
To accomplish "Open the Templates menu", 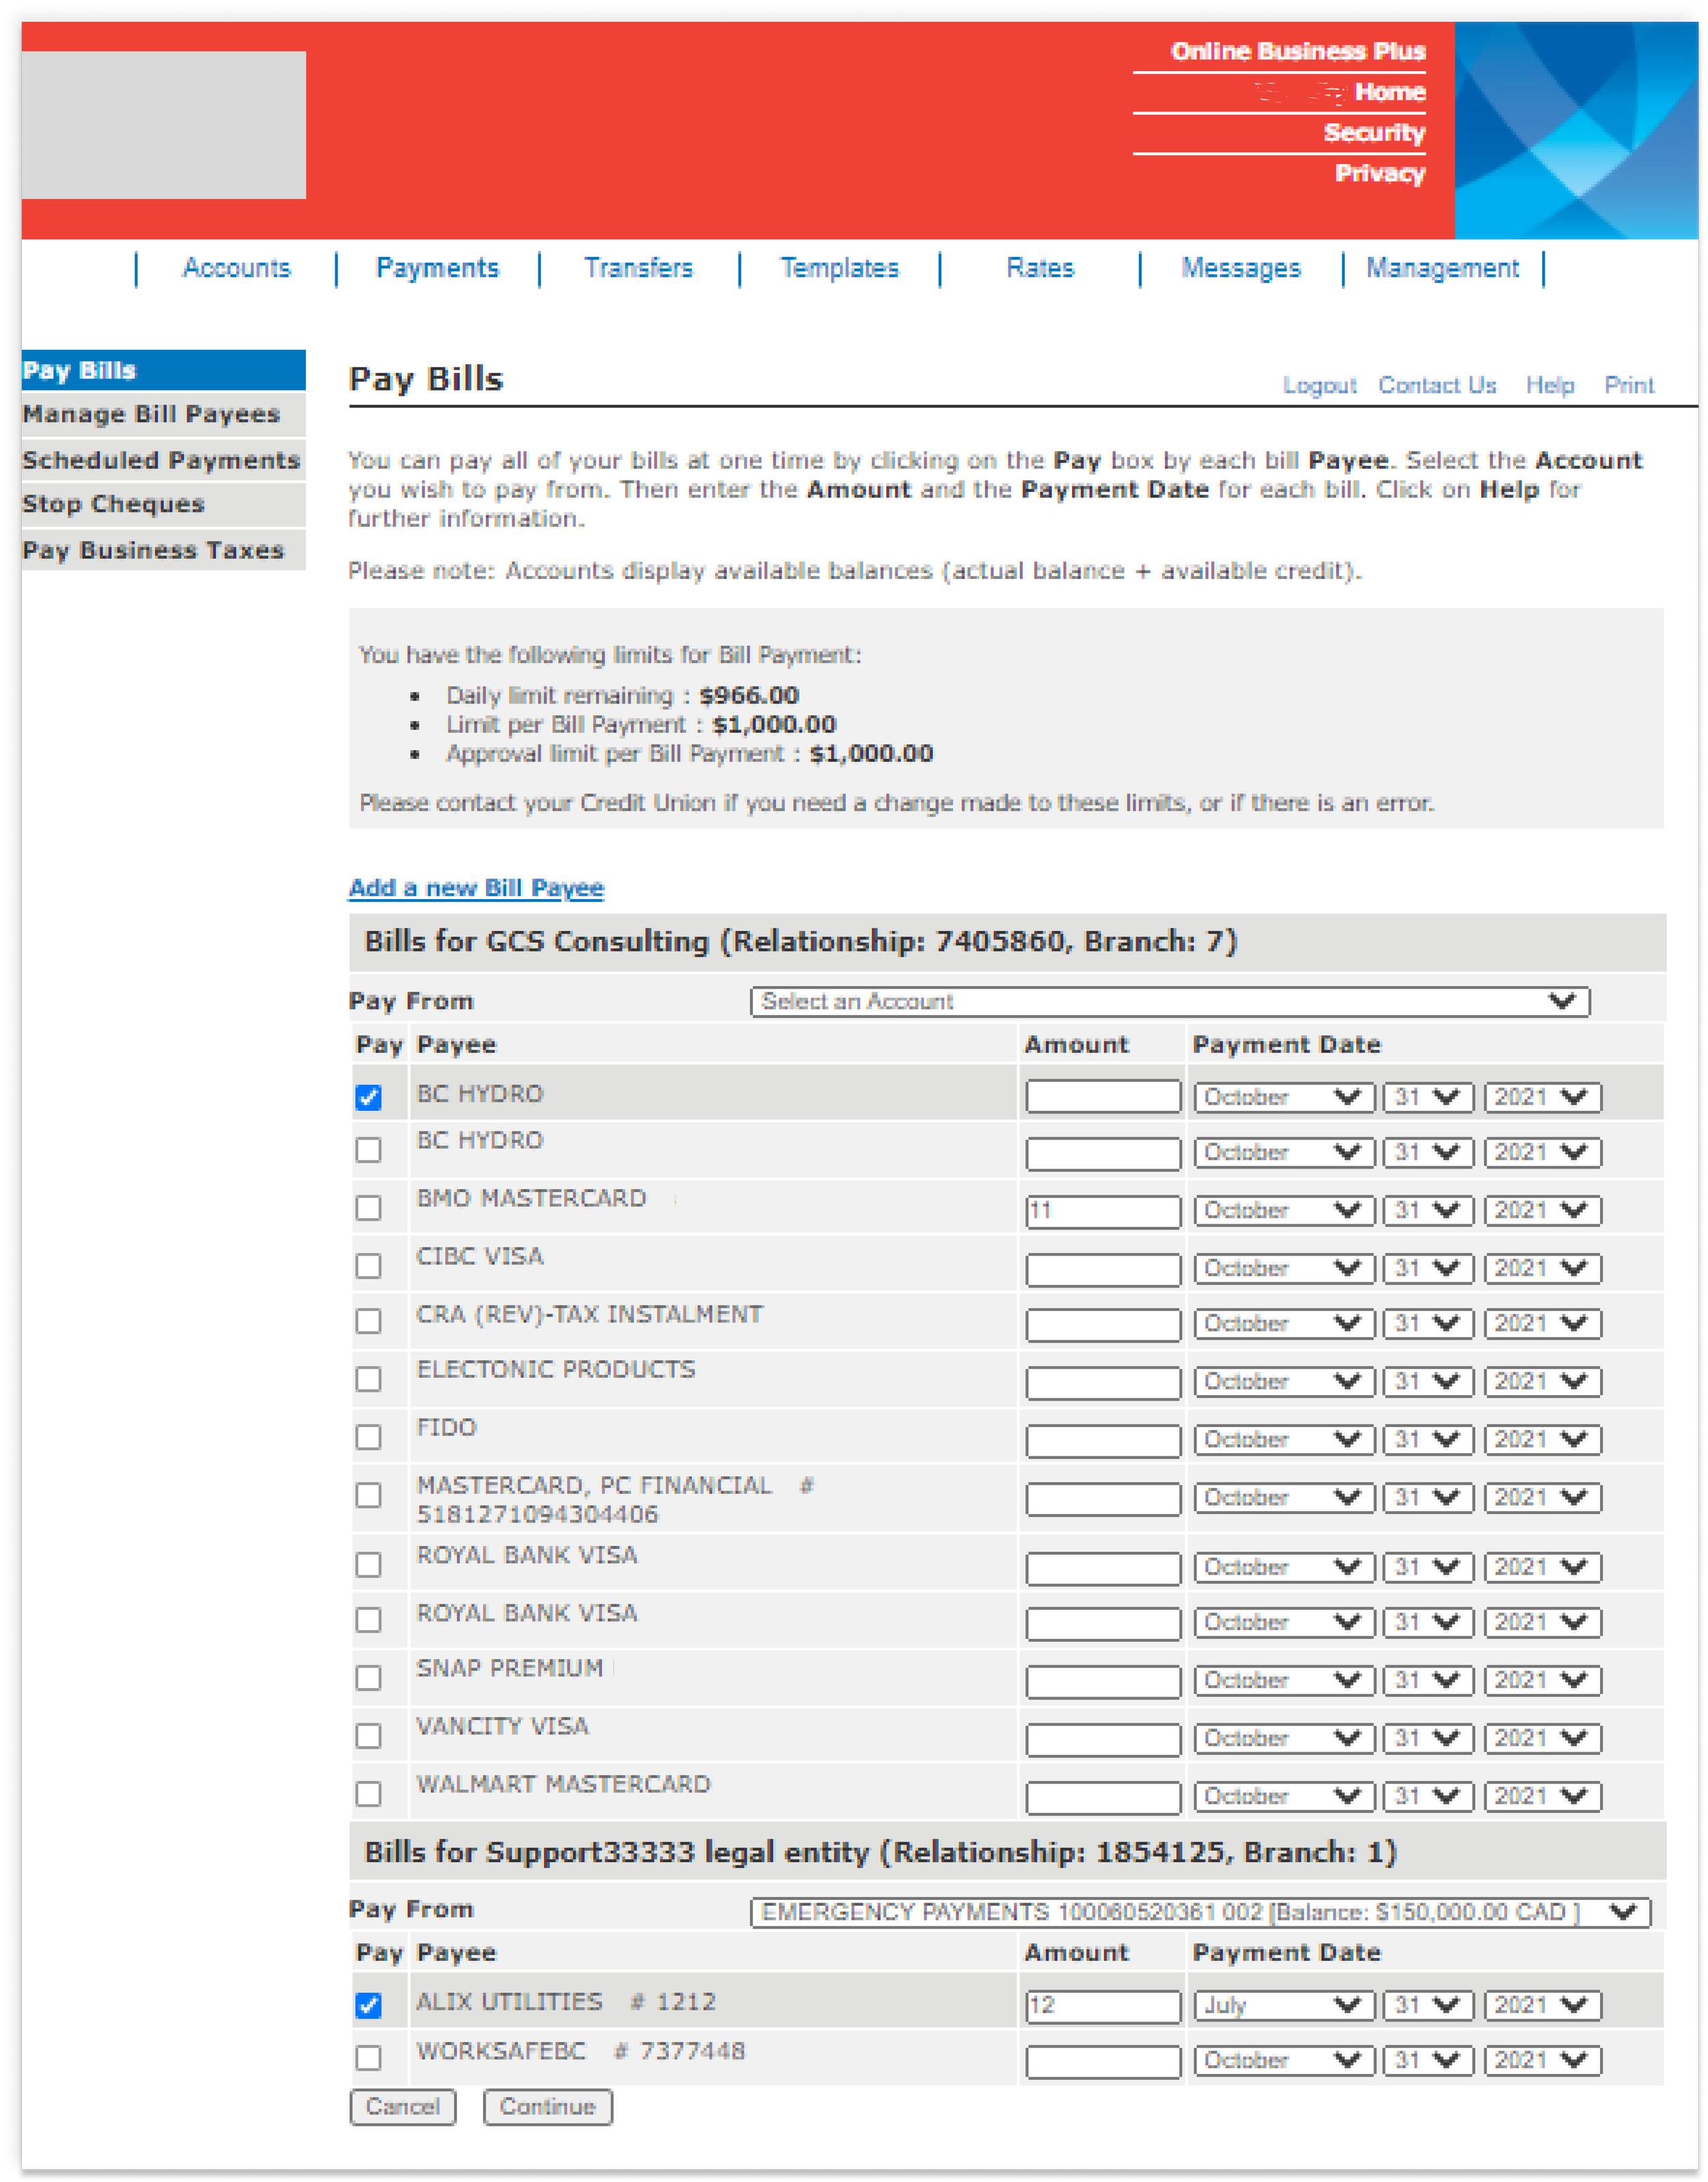I will pyautogui.click(x=839, y=268).
